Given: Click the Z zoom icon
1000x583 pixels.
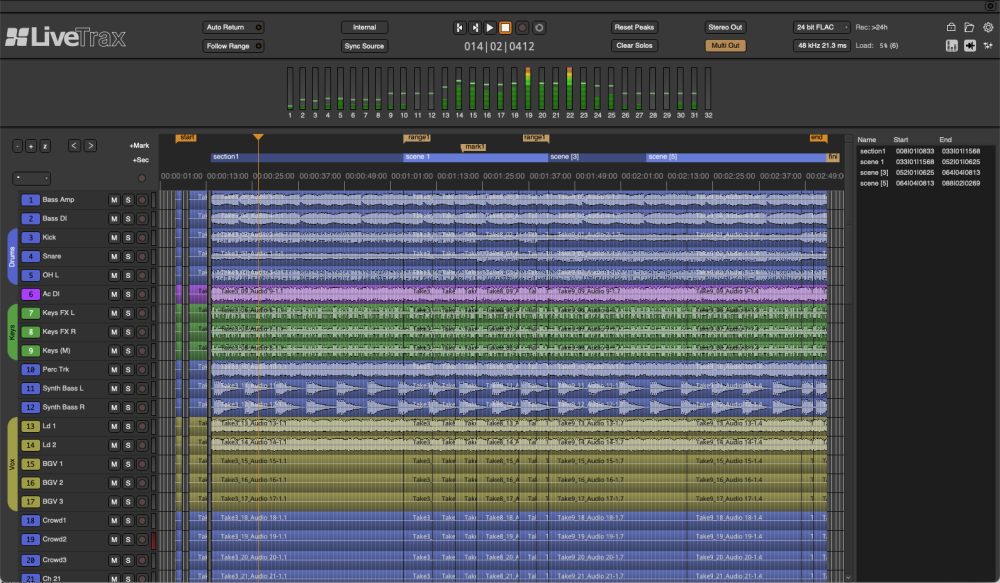Looking at the screenshot, I should [45, 146].
